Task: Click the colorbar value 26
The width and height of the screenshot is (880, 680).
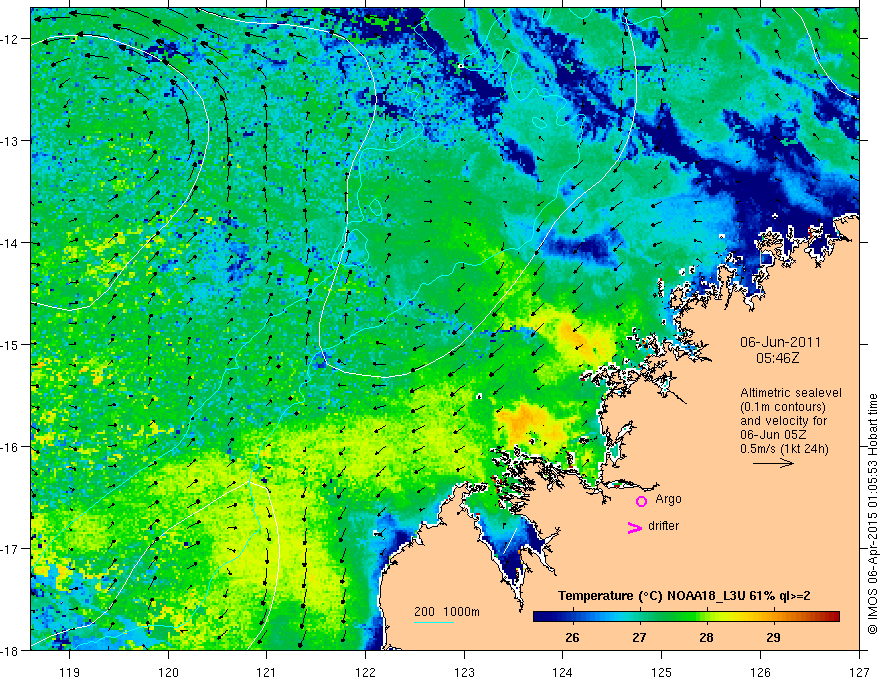Action: 572,637
